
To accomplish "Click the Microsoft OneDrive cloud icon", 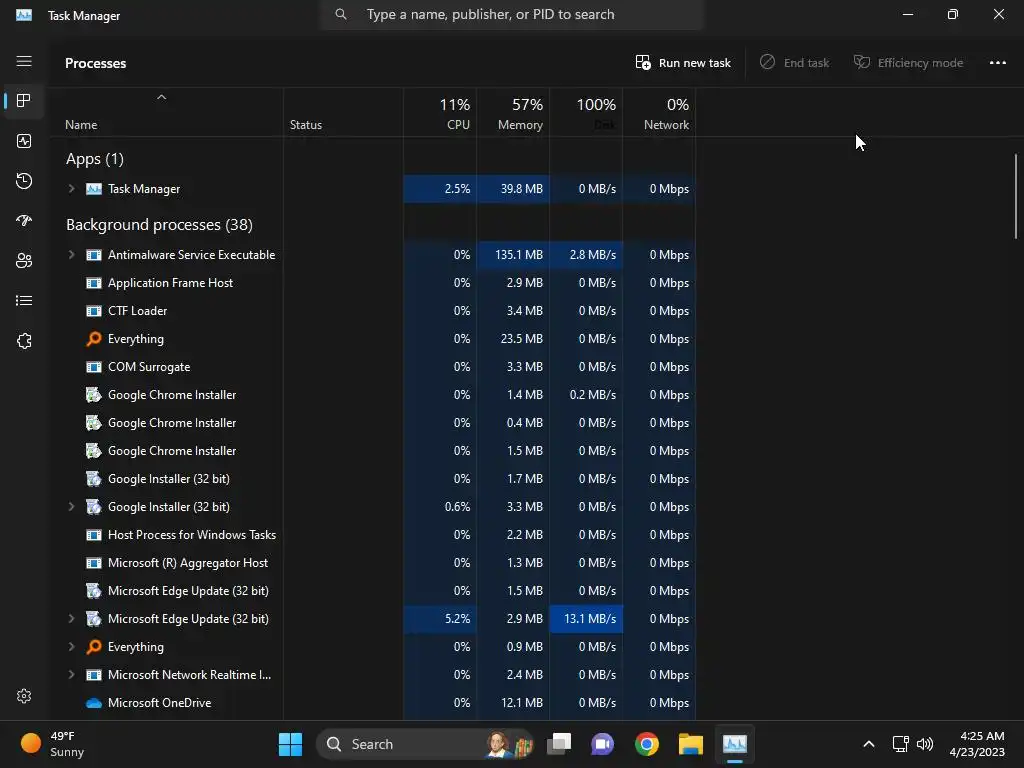I will pos(94,703).
